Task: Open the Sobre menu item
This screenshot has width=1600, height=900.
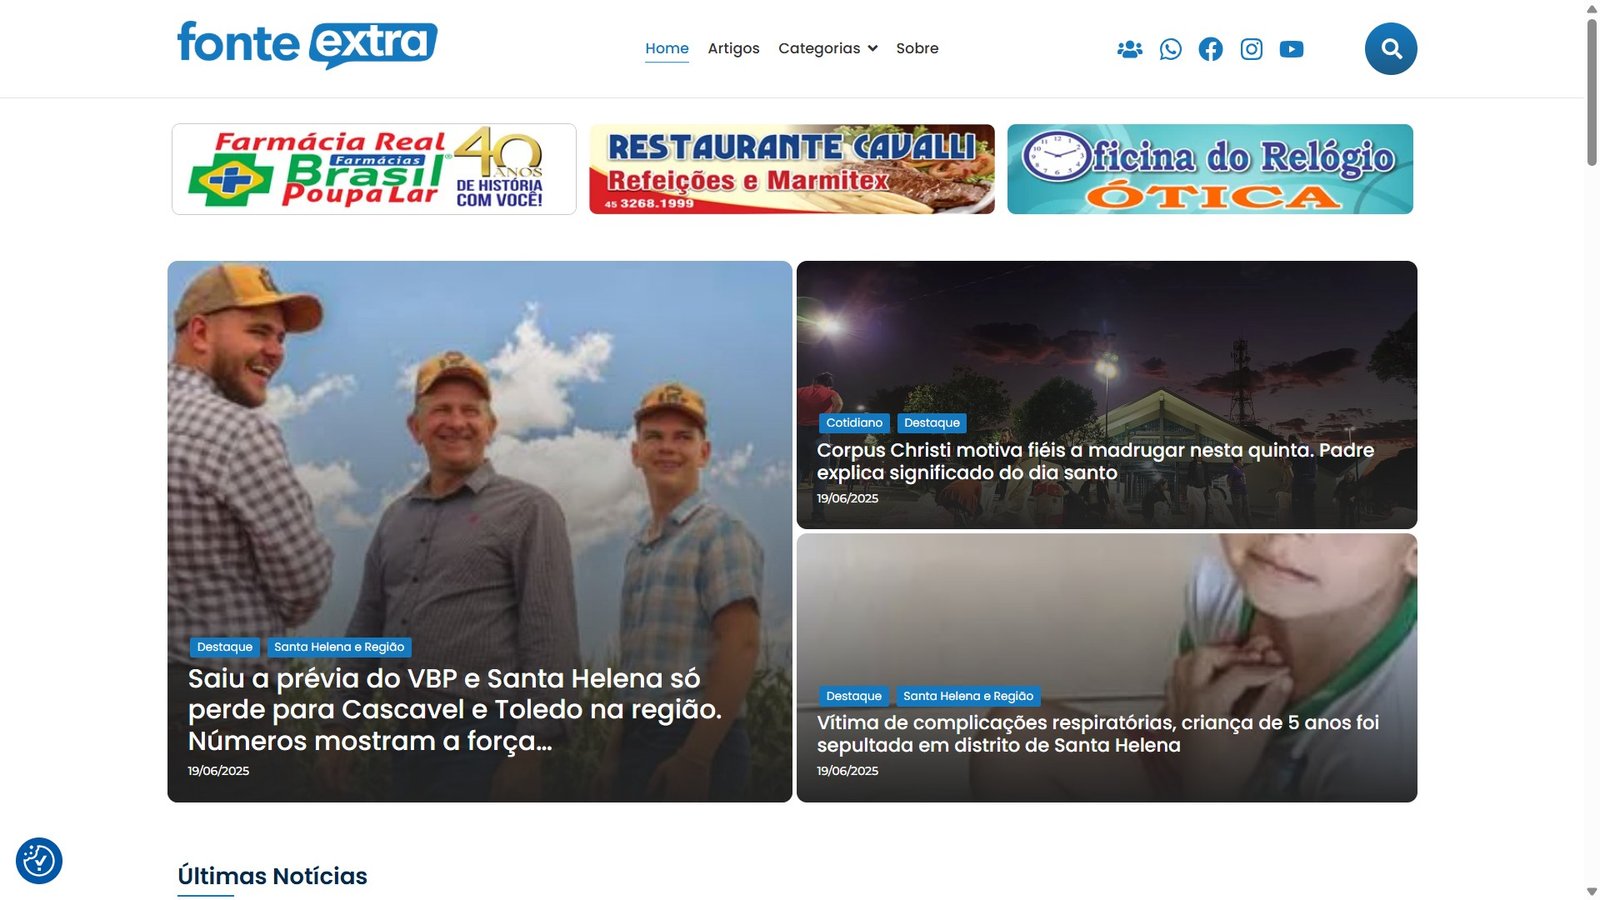Action: tap(917, 48)
